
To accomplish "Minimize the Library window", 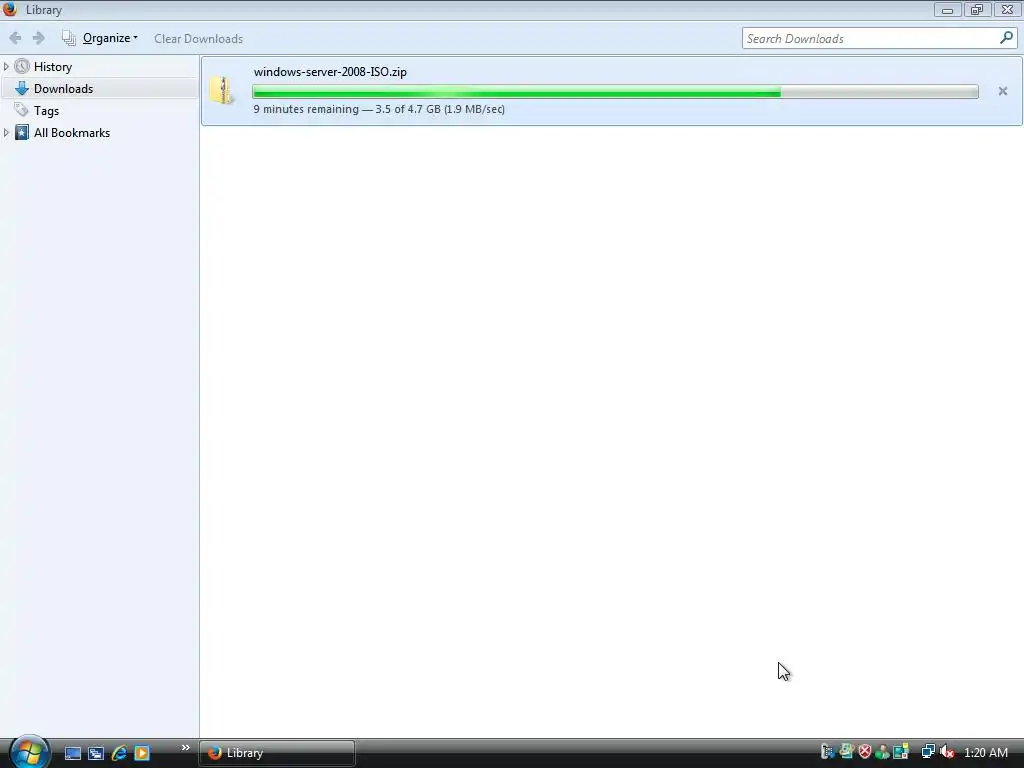I will (947, 10).
